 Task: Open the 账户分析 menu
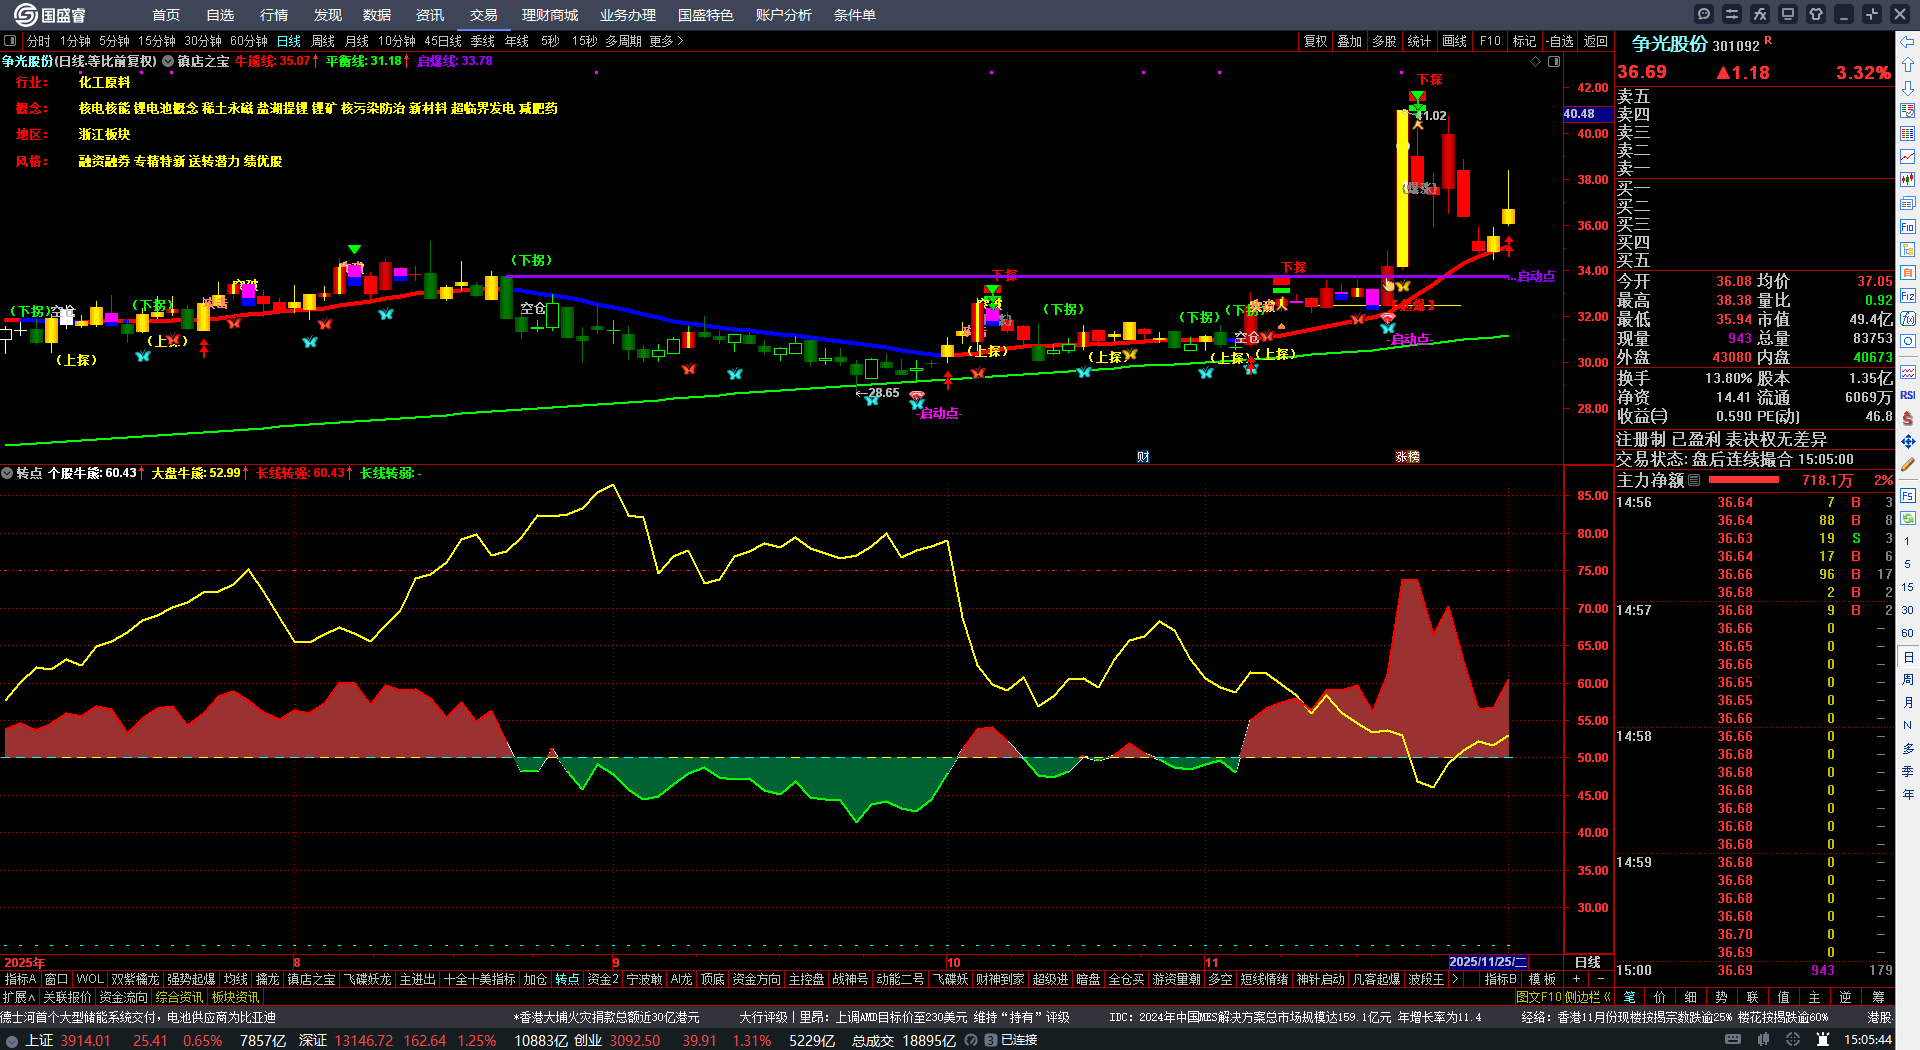(784, 15)
